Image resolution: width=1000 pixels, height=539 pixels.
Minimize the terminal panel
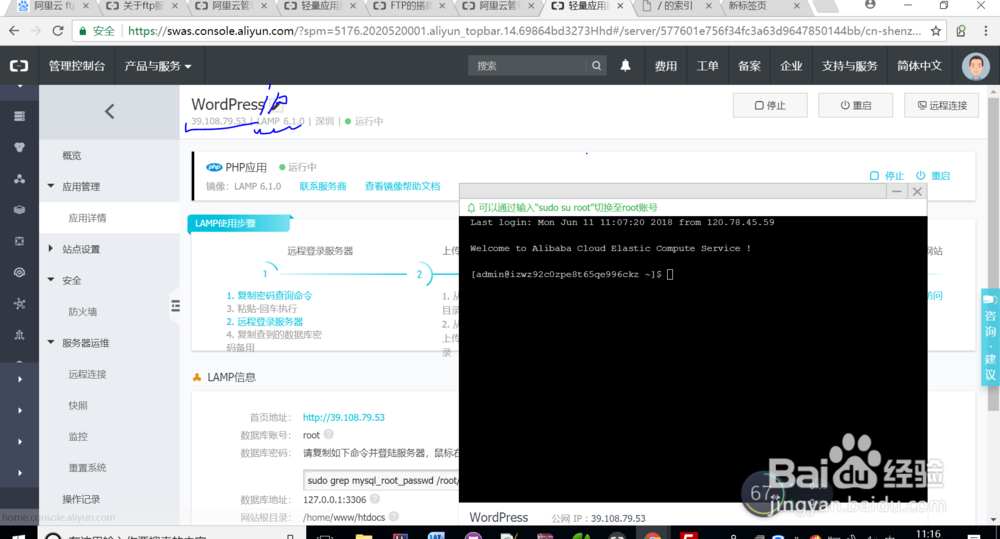(897, 191)
